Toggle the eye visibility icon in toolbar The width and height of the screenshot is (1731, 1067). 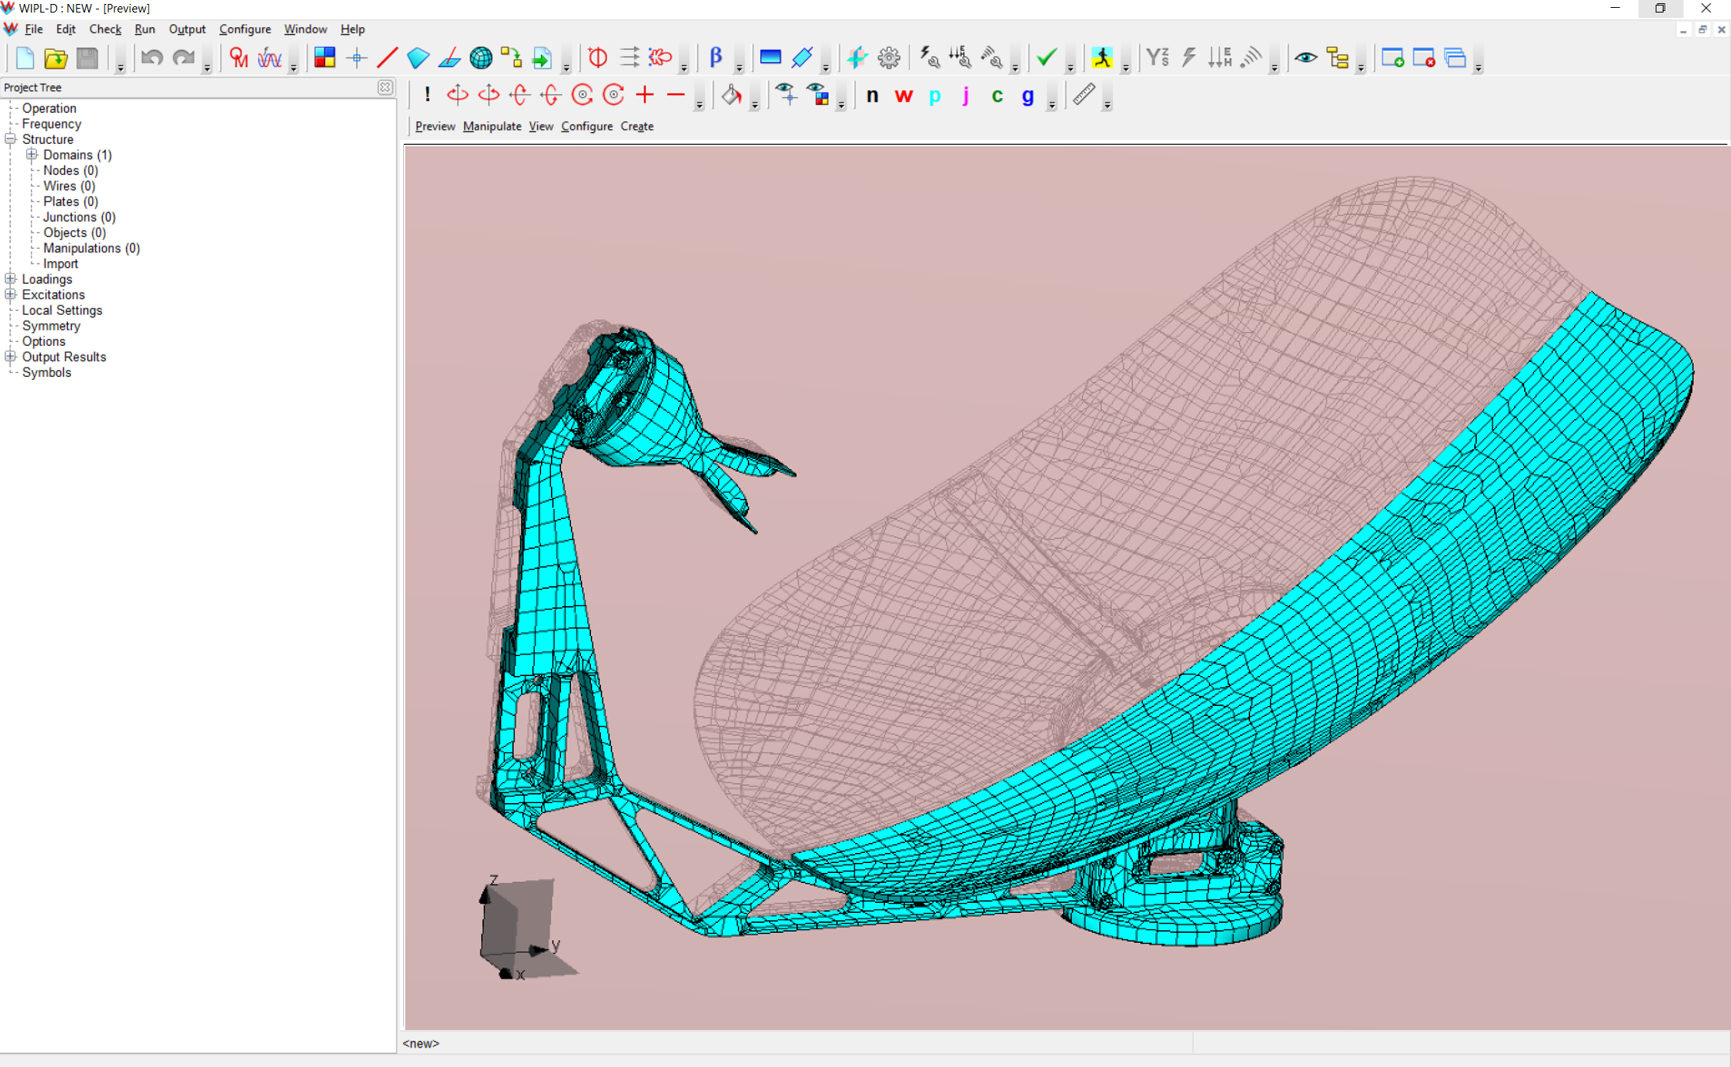(1305, 58)
